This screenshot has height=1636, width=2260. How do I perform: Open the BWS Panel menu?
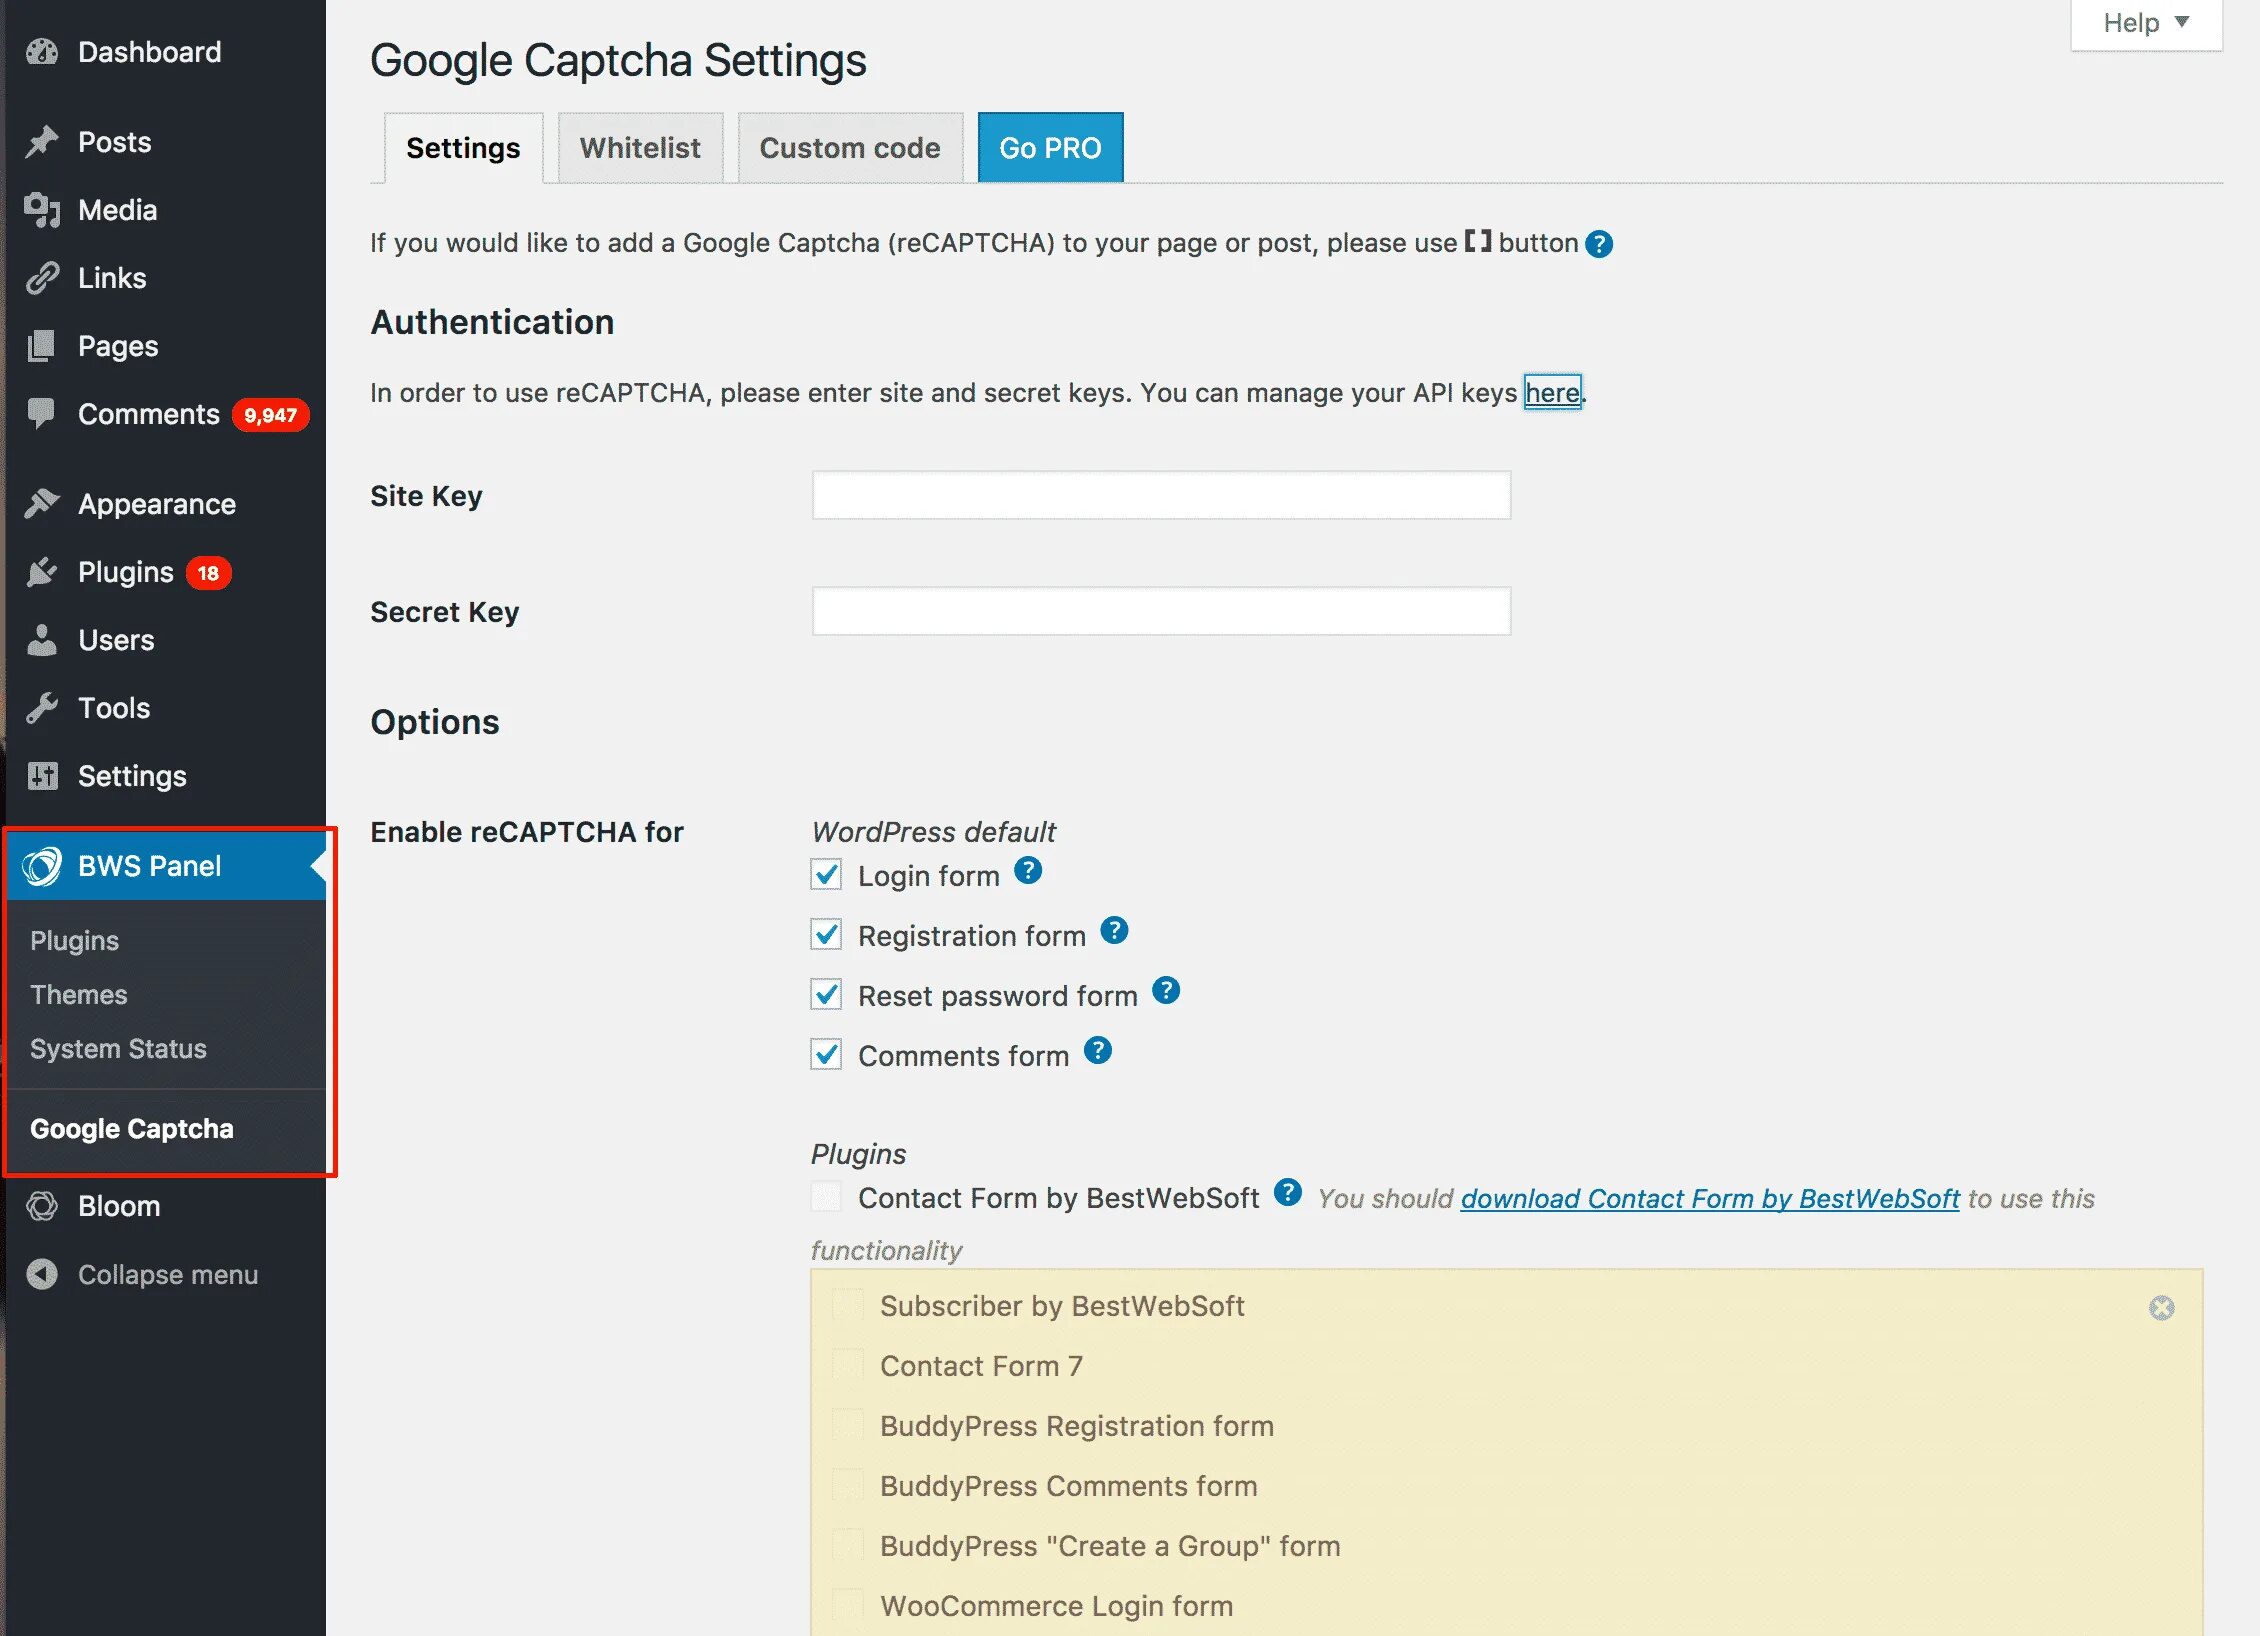(x=150, y=866)
